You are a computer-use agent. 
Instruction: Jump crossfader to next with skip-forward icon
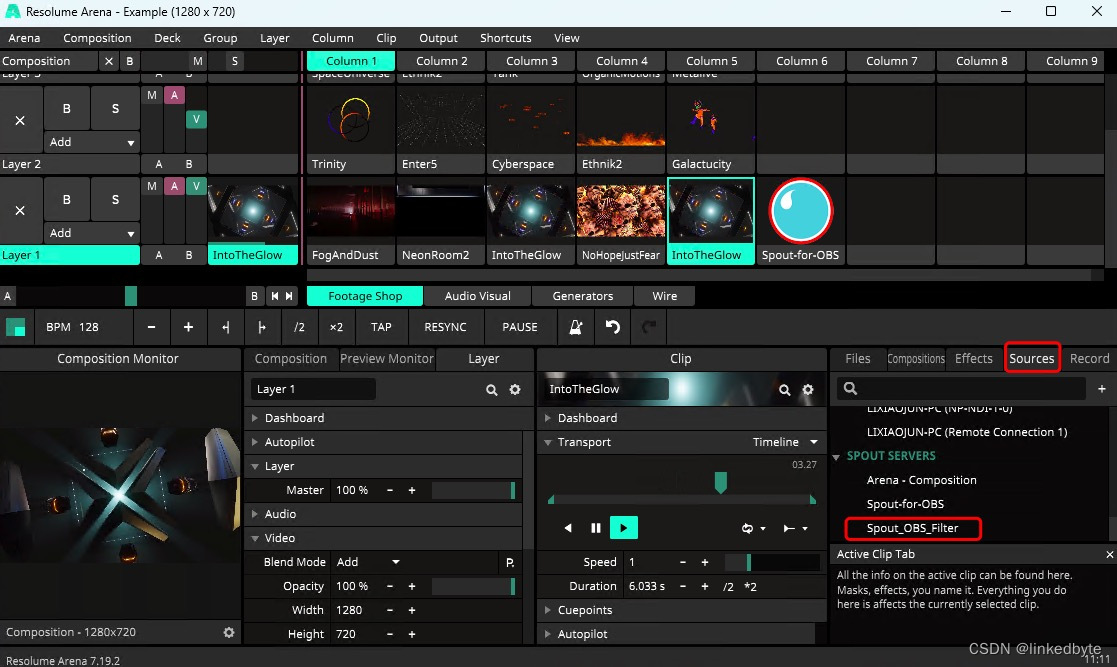point(289,296)
